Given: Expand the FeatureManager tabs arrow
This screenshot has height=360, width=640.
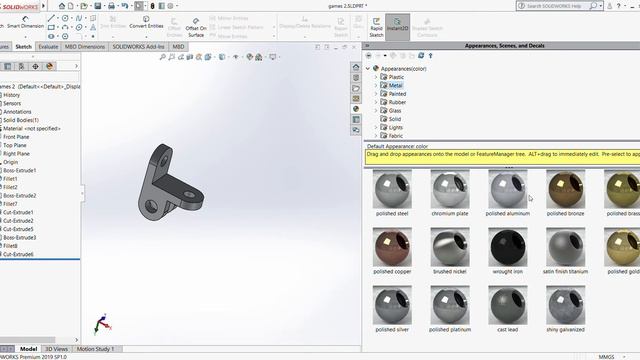Looking at the screenshot, I should click(76, 66).
